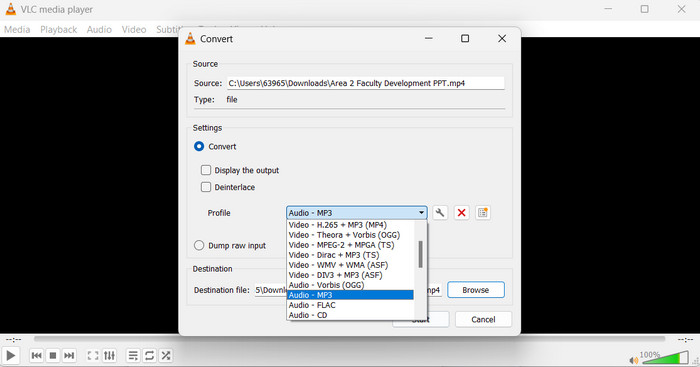Open the Media menu
The width and height of the screenshot is (700, 367).
[x=17, y=29]
